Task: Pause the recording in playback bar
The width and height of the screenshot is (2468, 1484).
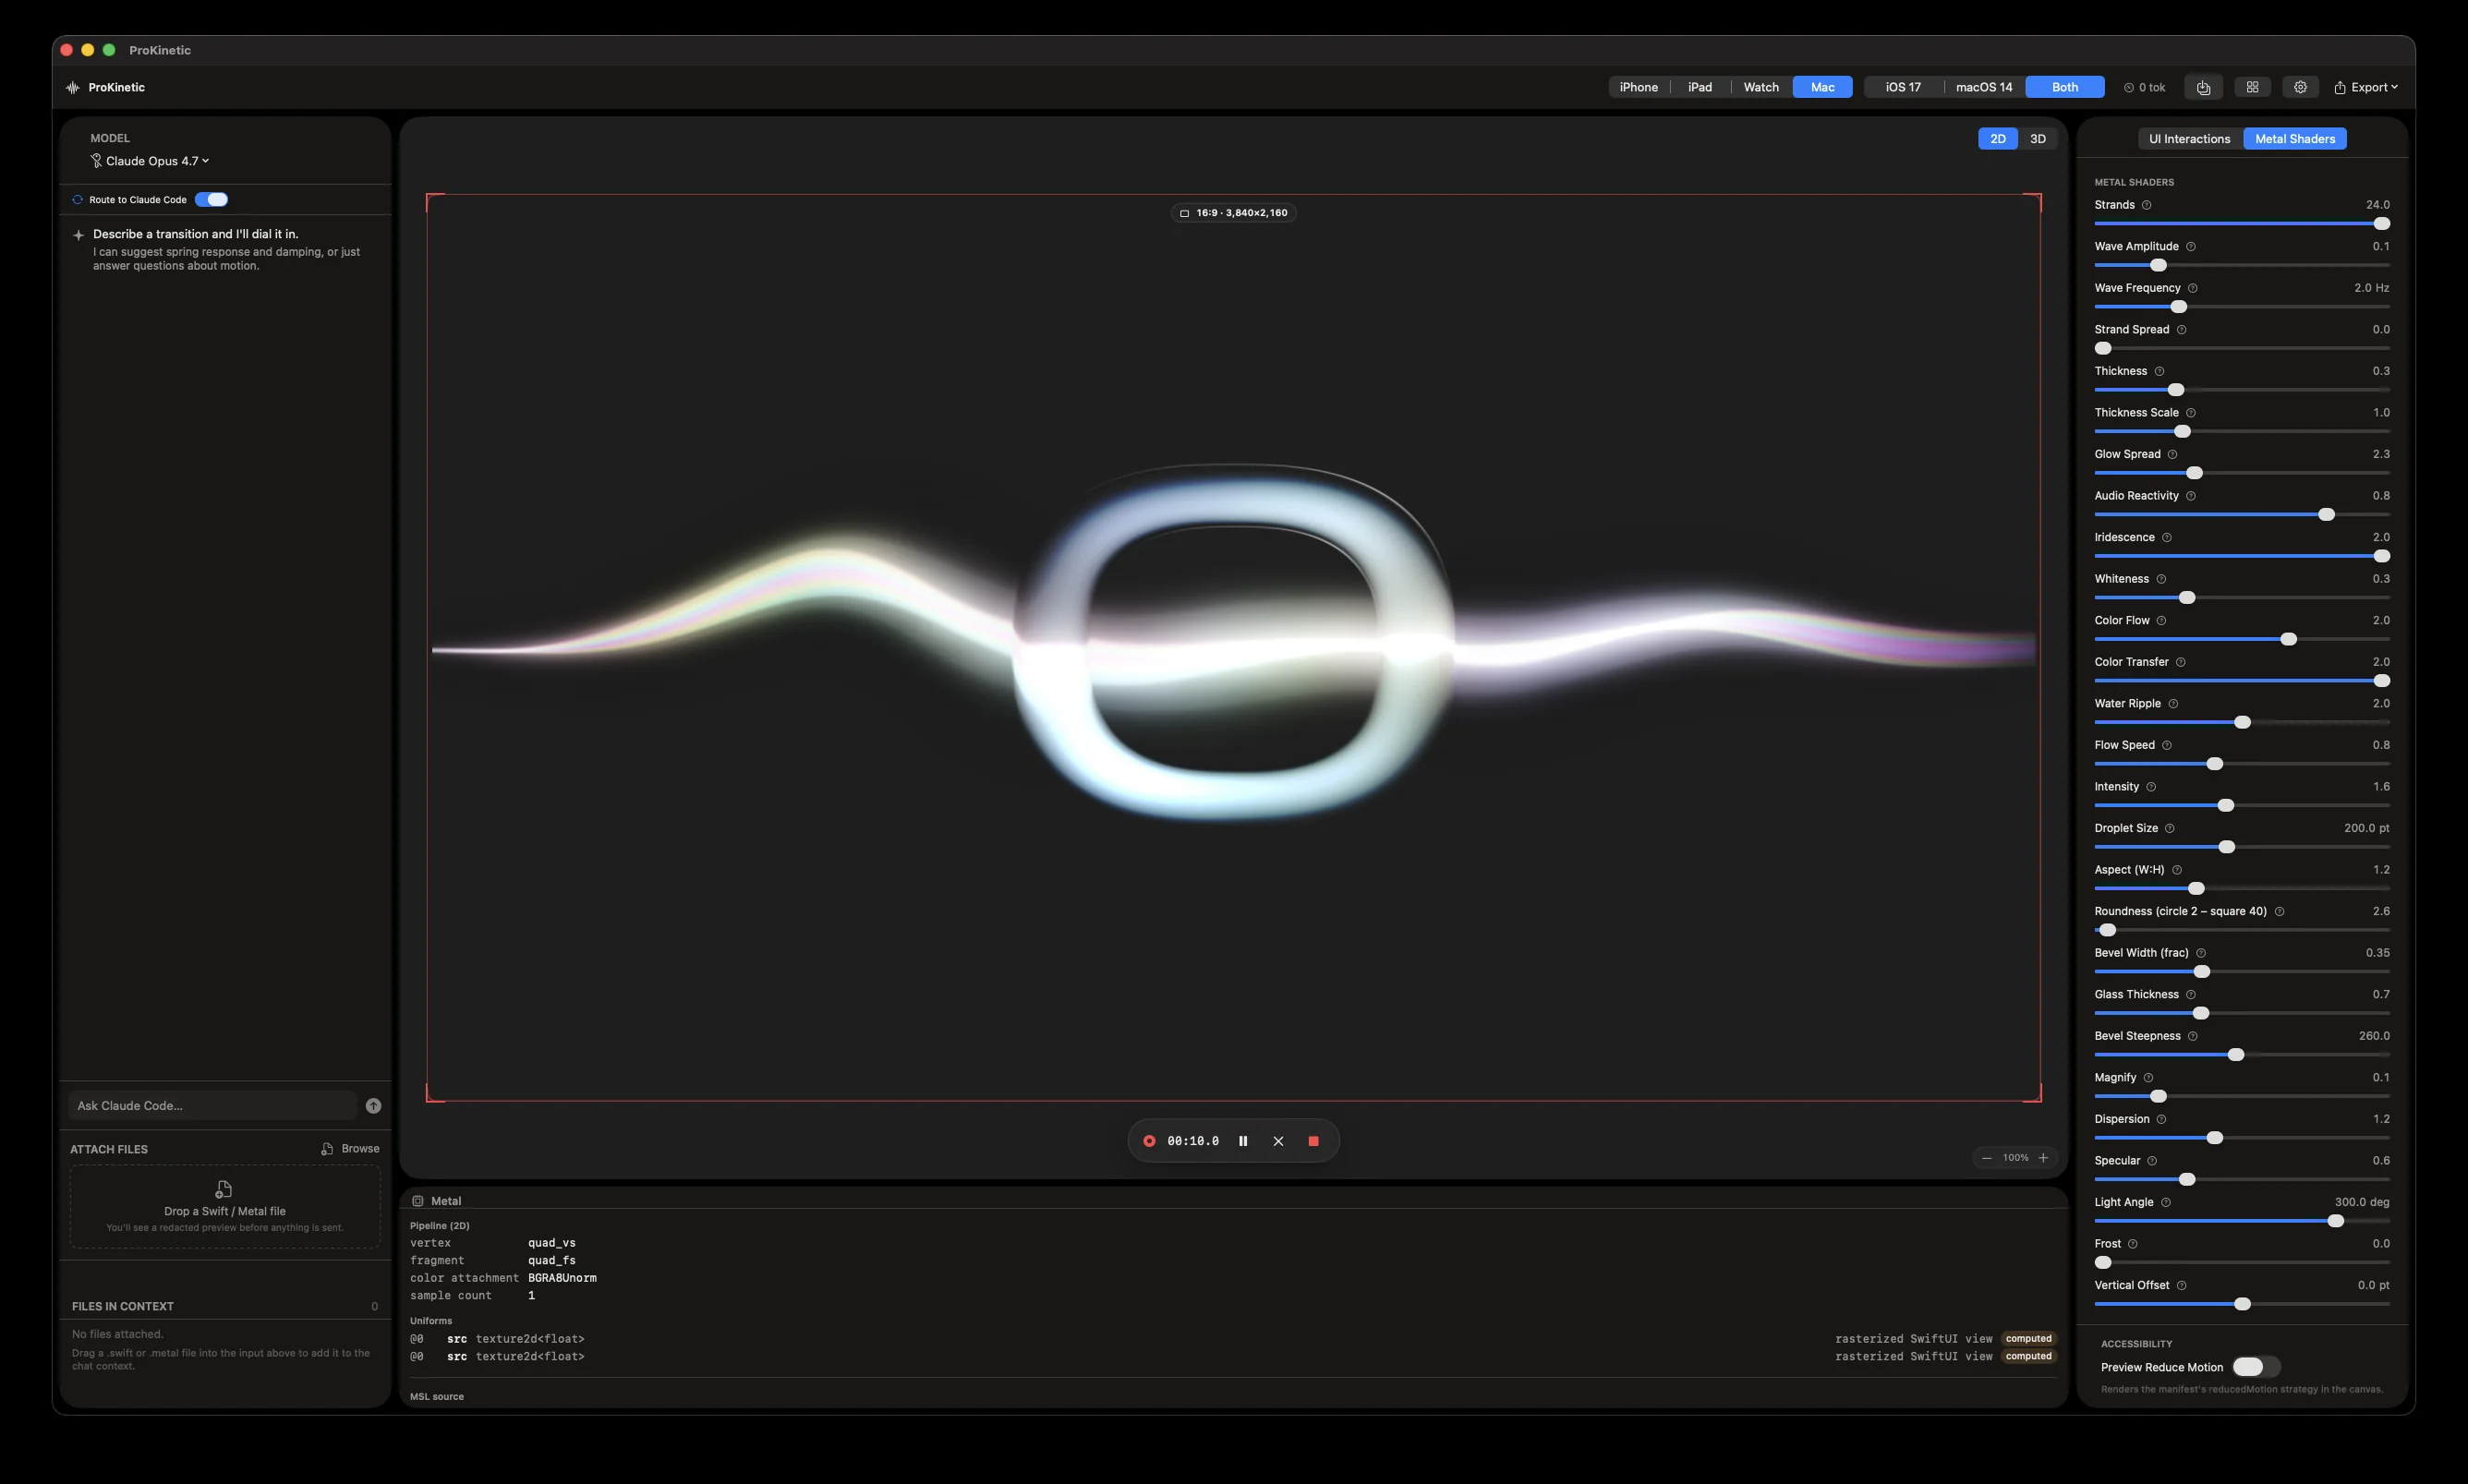Action: (1243, 1141)
